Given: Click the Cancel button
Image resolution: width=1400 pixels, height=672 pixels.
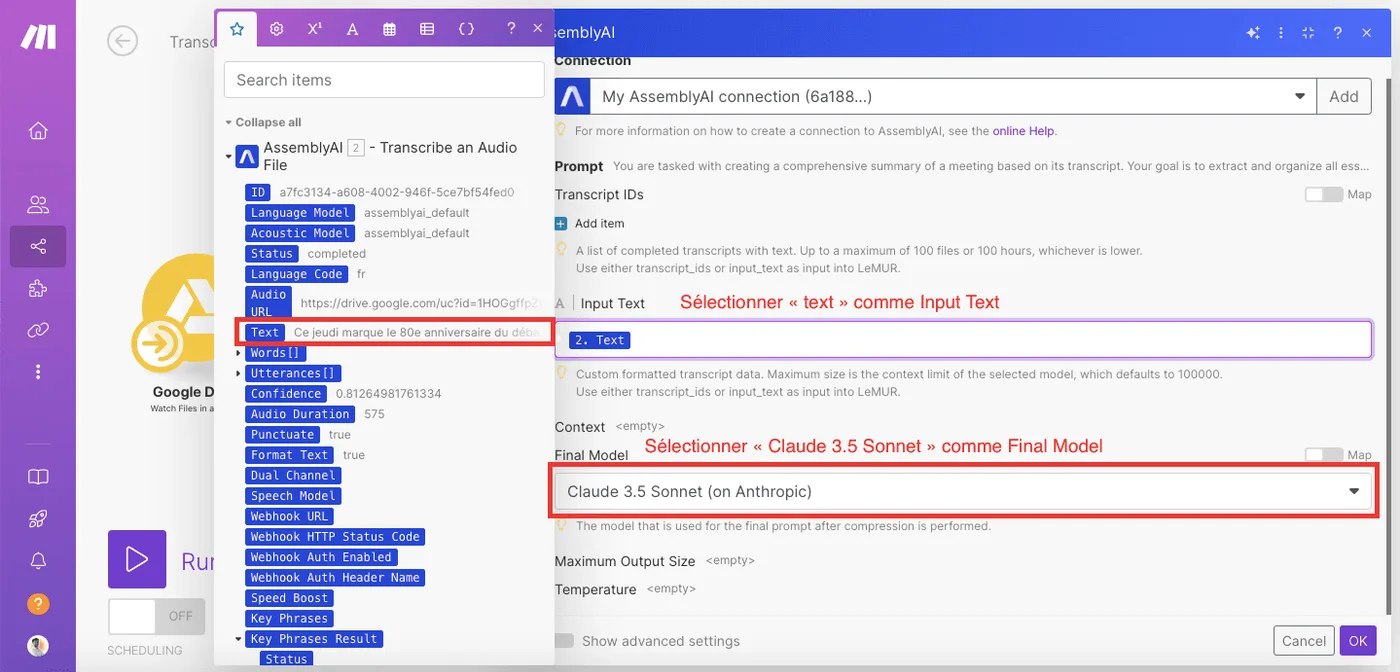Looking at the screenshot, I should (x=1304, y=641).
